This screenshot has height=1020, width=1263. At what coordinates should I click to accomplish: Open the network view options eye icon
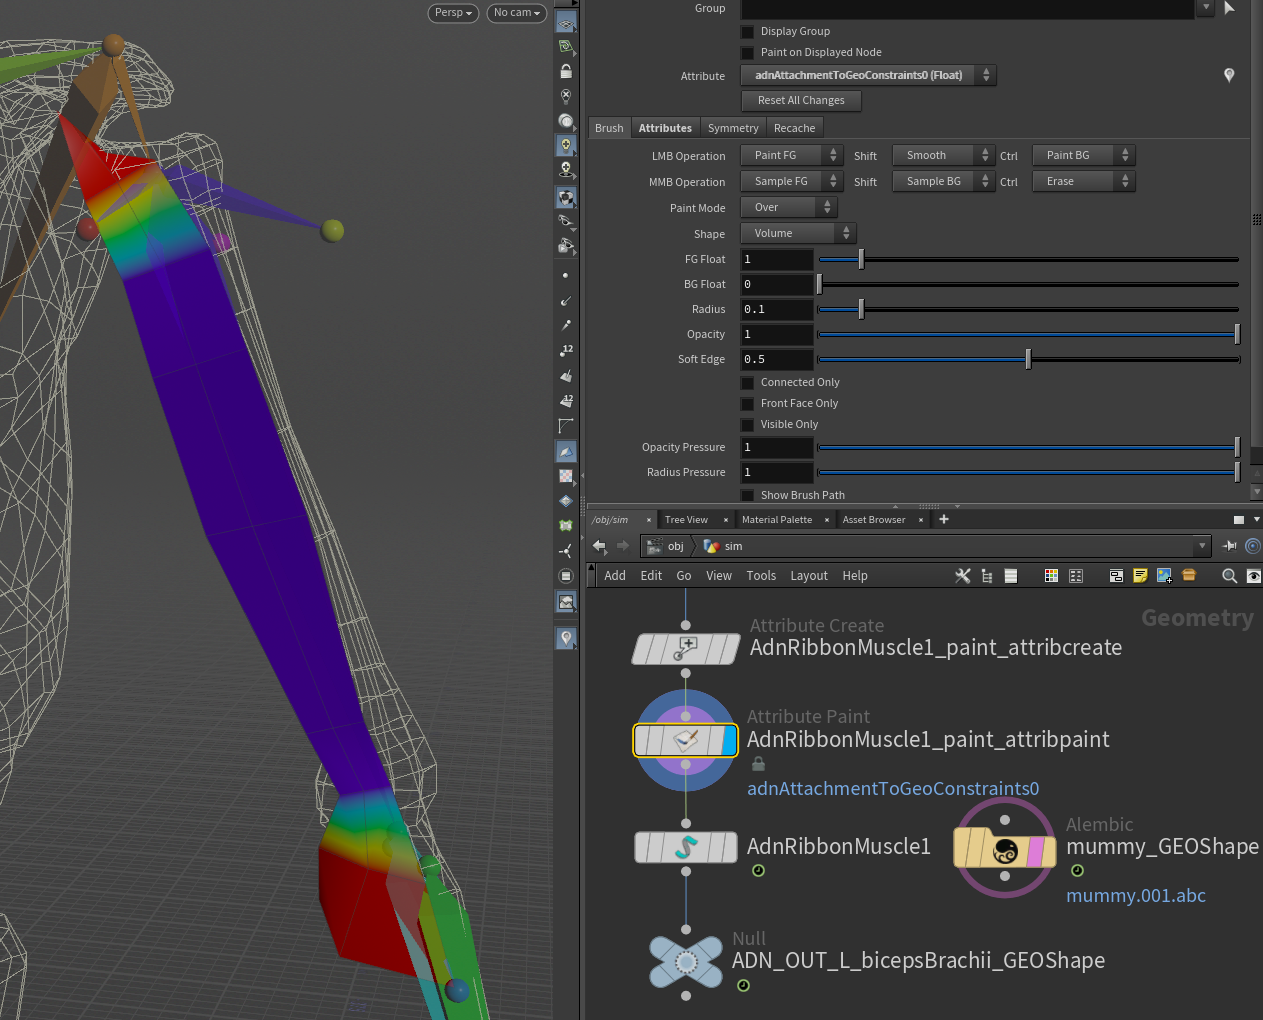coord(1254,575)
